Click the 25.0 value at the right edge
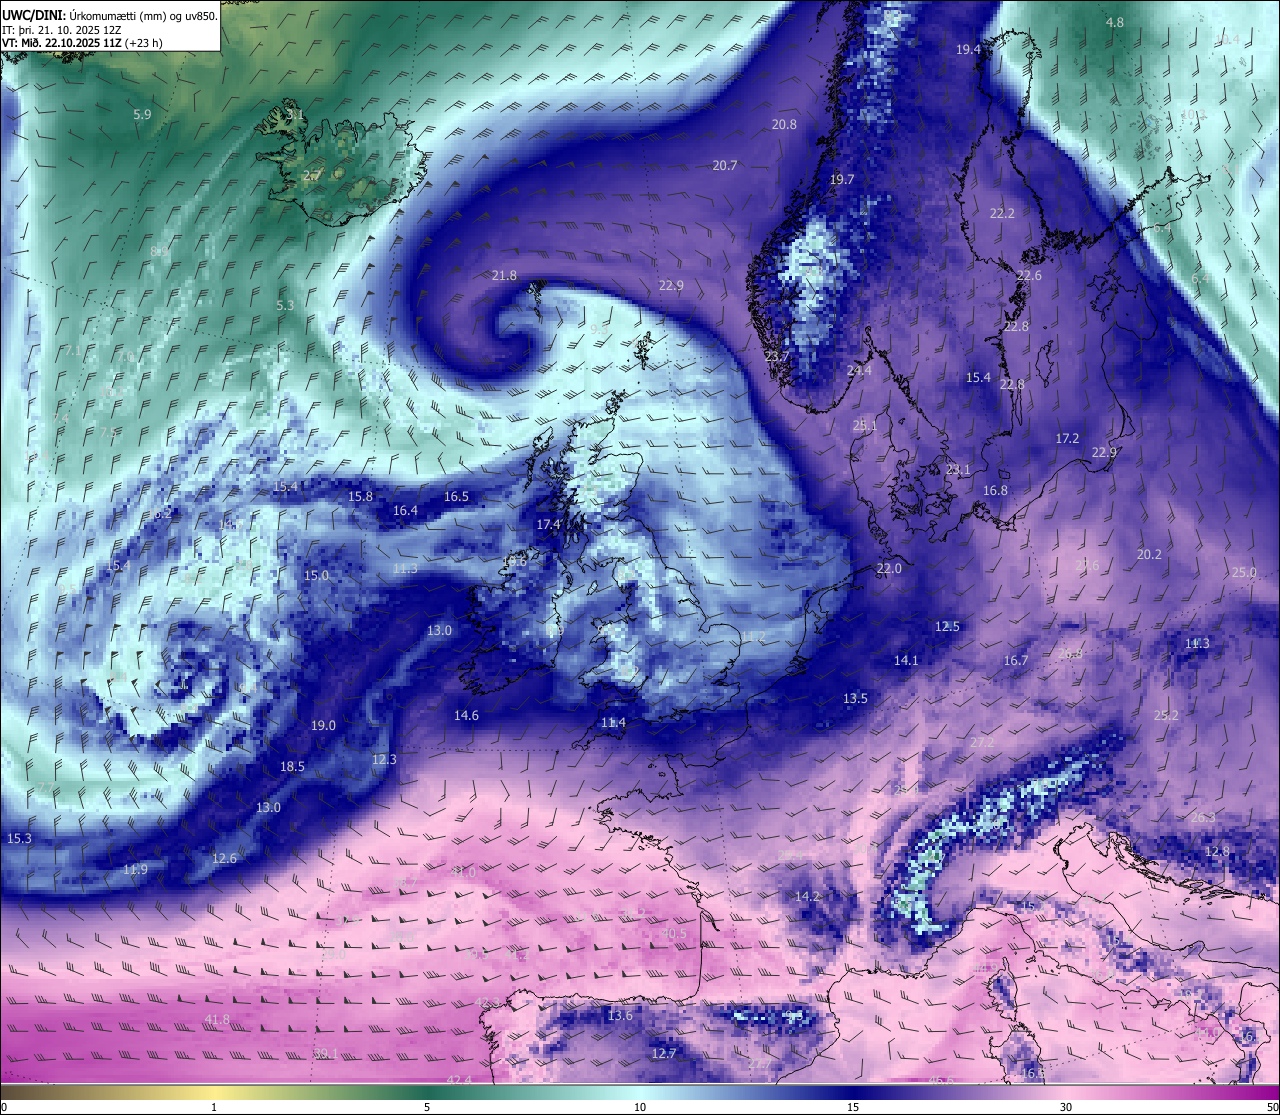The width and height of the screenshot is (1280, 1115). (1244, 572)
